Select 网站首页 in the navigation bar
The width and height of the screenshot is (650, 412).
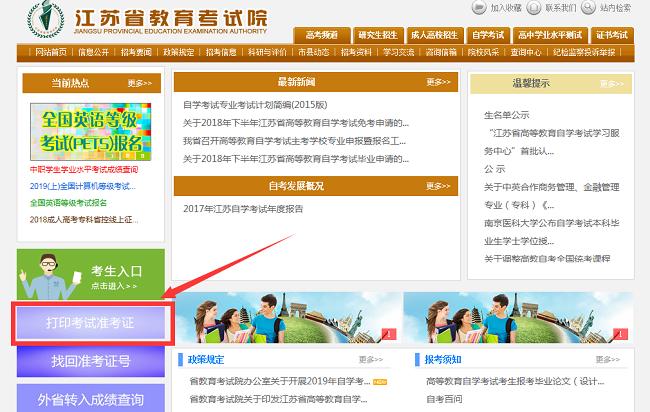click(51, 52)
